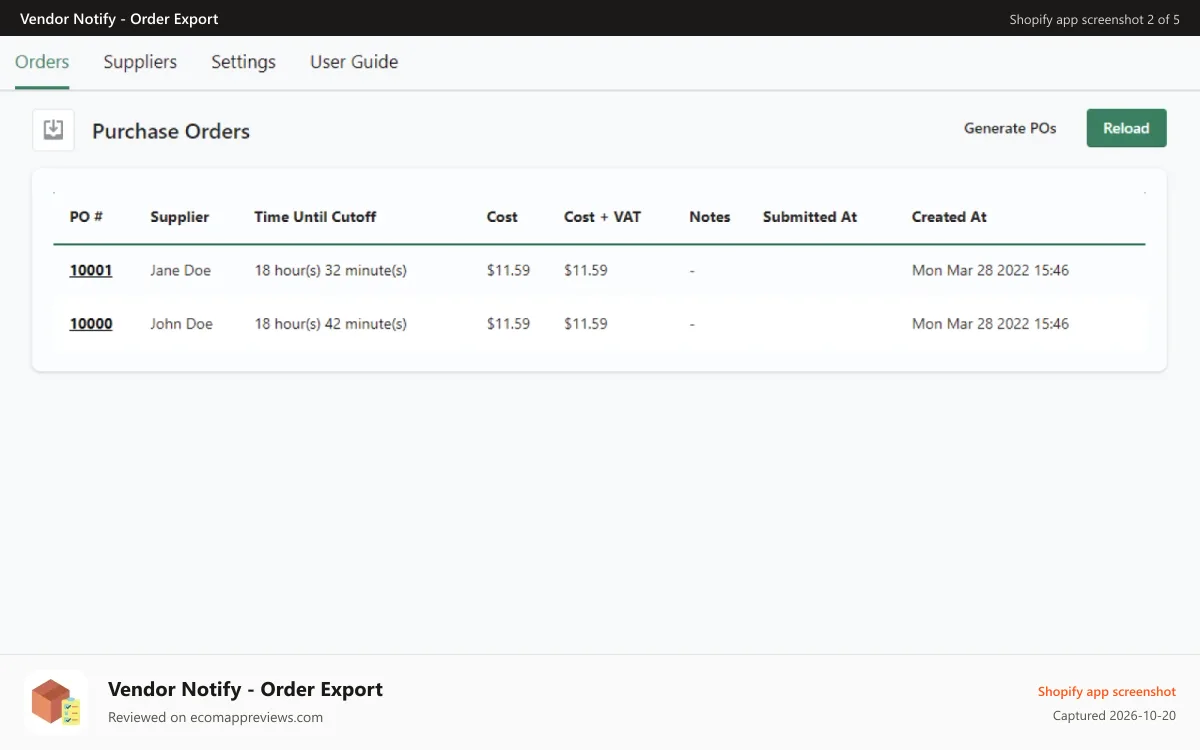This screenshot has width=1200, height=750.
Task: Click the Cost + VAT column header
Action: coord(602,217)
